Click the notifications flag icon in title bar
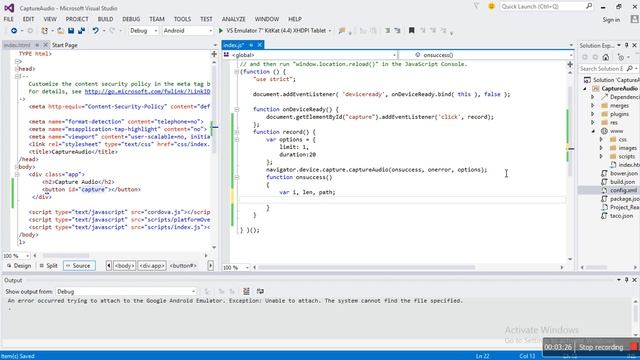Screen dimensions: 640x360 click(476, 7)
